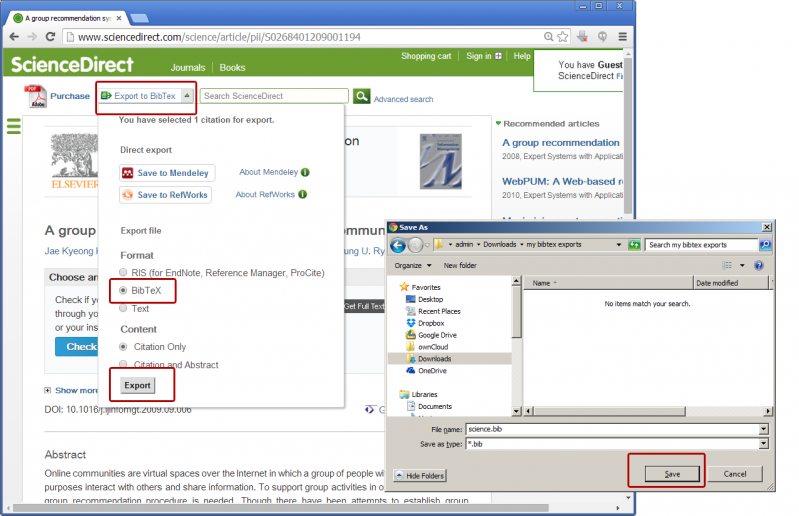The image size is (799, 516).
Task: Select Citation Only content option
Action: tap(123, 346)
